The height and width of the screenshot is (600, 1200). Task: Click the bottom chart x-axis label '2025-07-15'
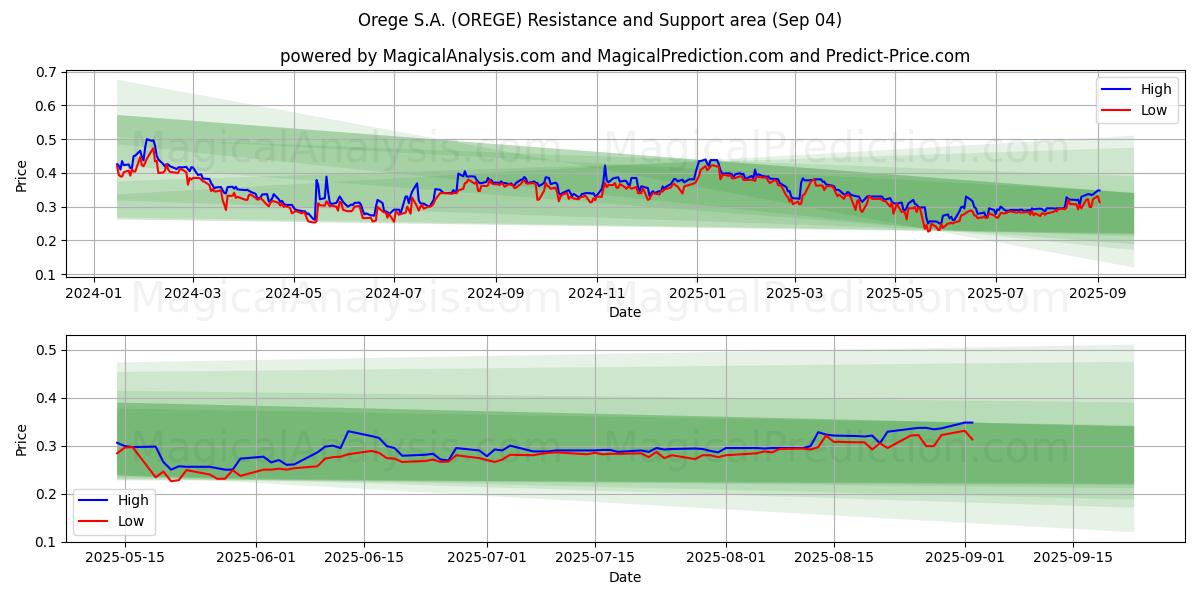click(x=595, y=559)
